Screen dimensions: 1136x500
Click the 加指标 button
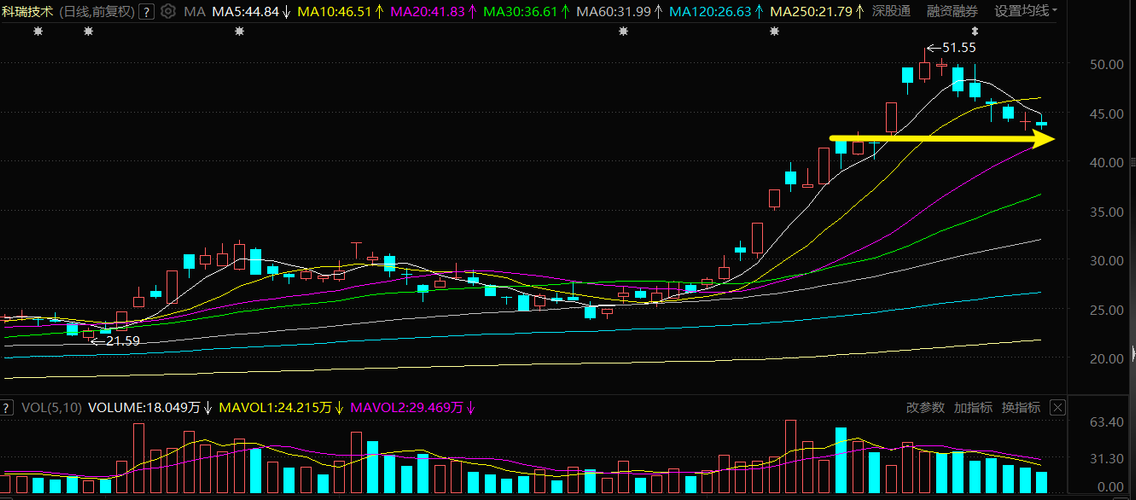pyautogui.click(x=973, y=408)
